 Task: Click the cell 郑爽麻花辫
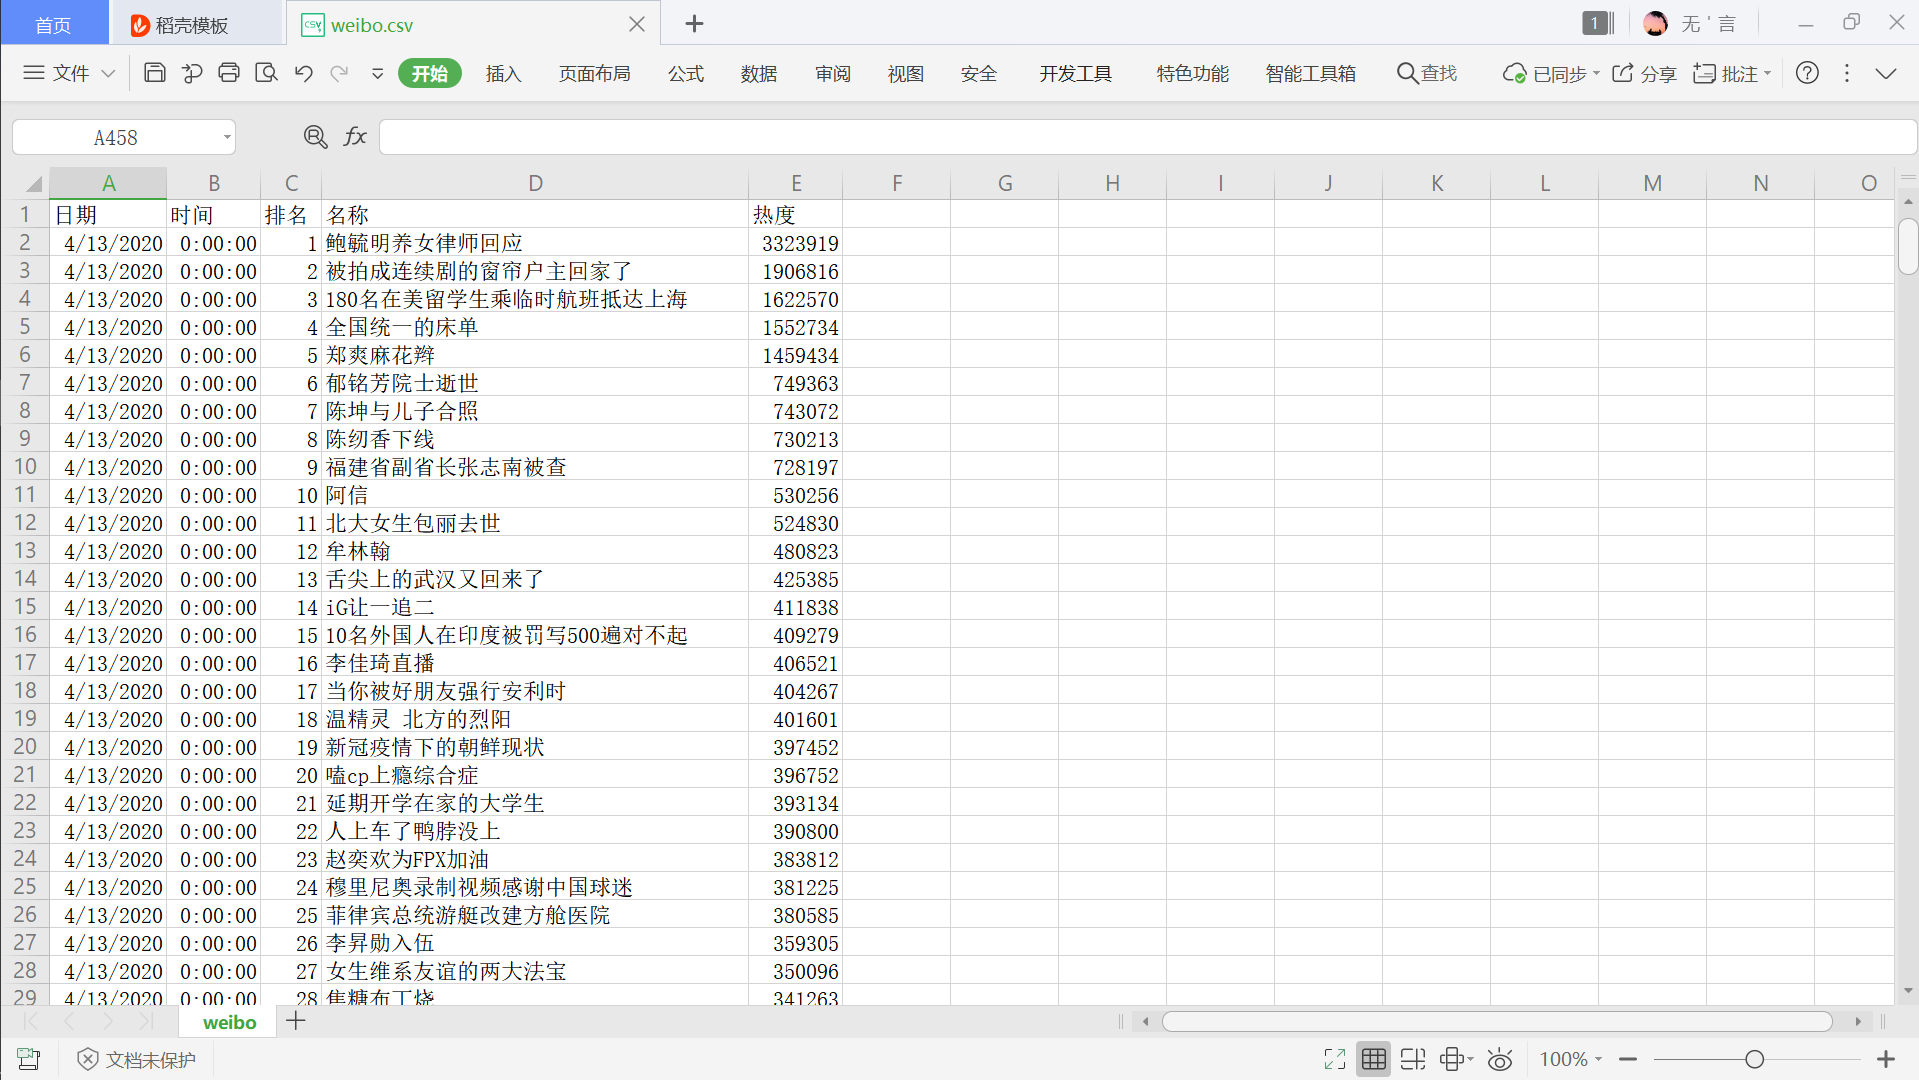tap(535, 355)
